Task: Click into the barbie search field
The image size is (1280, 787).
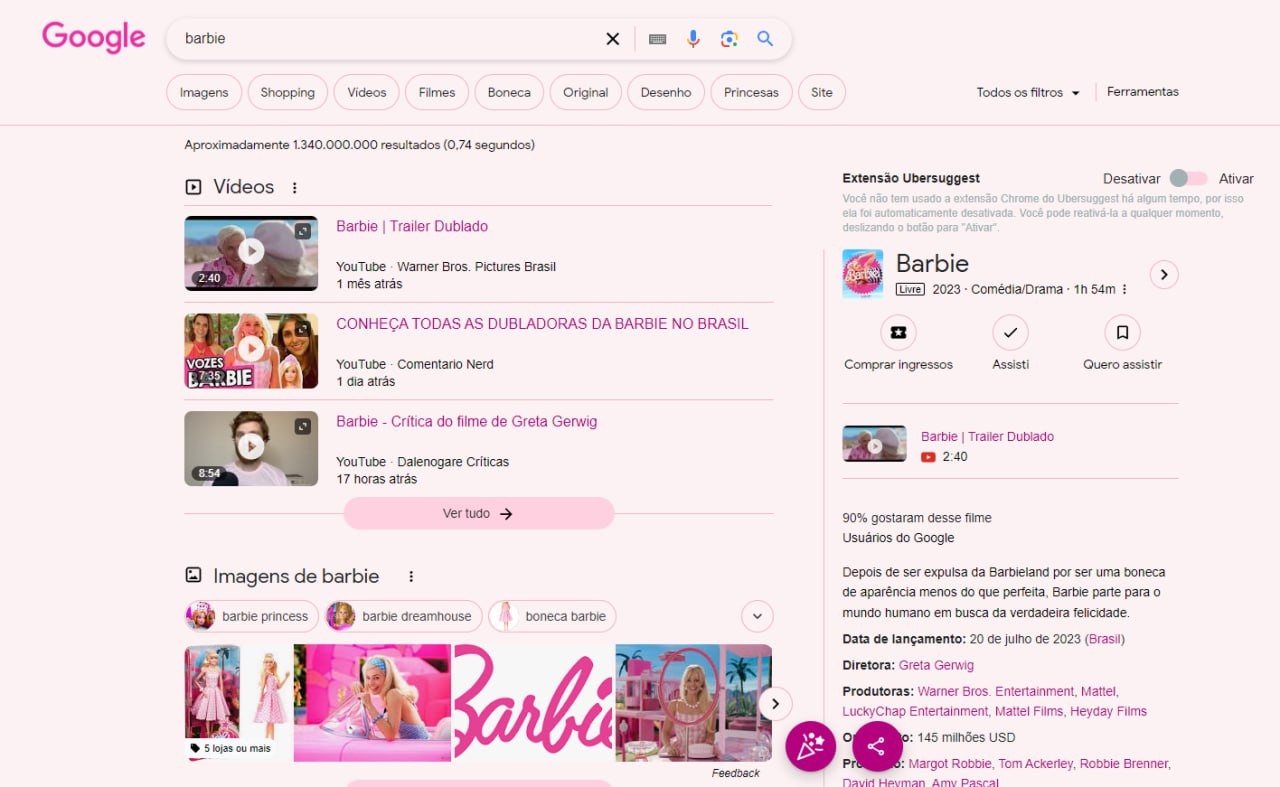Action: coord(390,39)
